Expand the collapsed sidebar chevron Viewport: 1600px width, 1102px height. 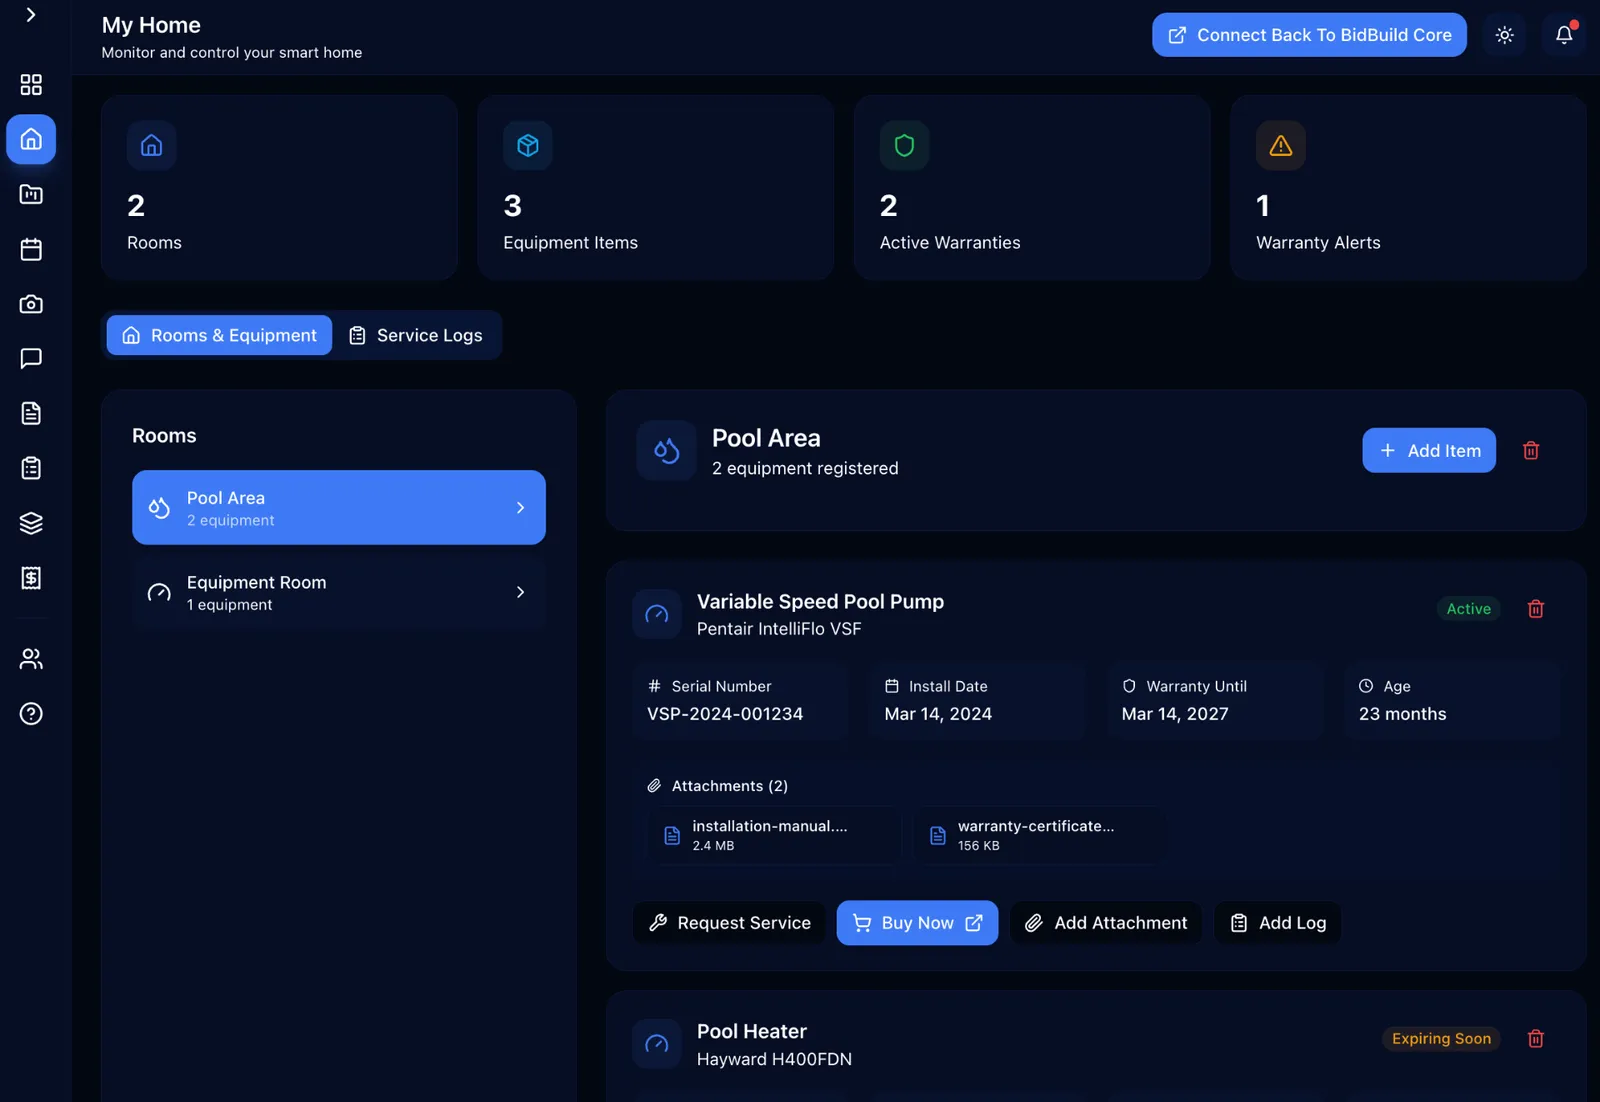click(31, 15)
